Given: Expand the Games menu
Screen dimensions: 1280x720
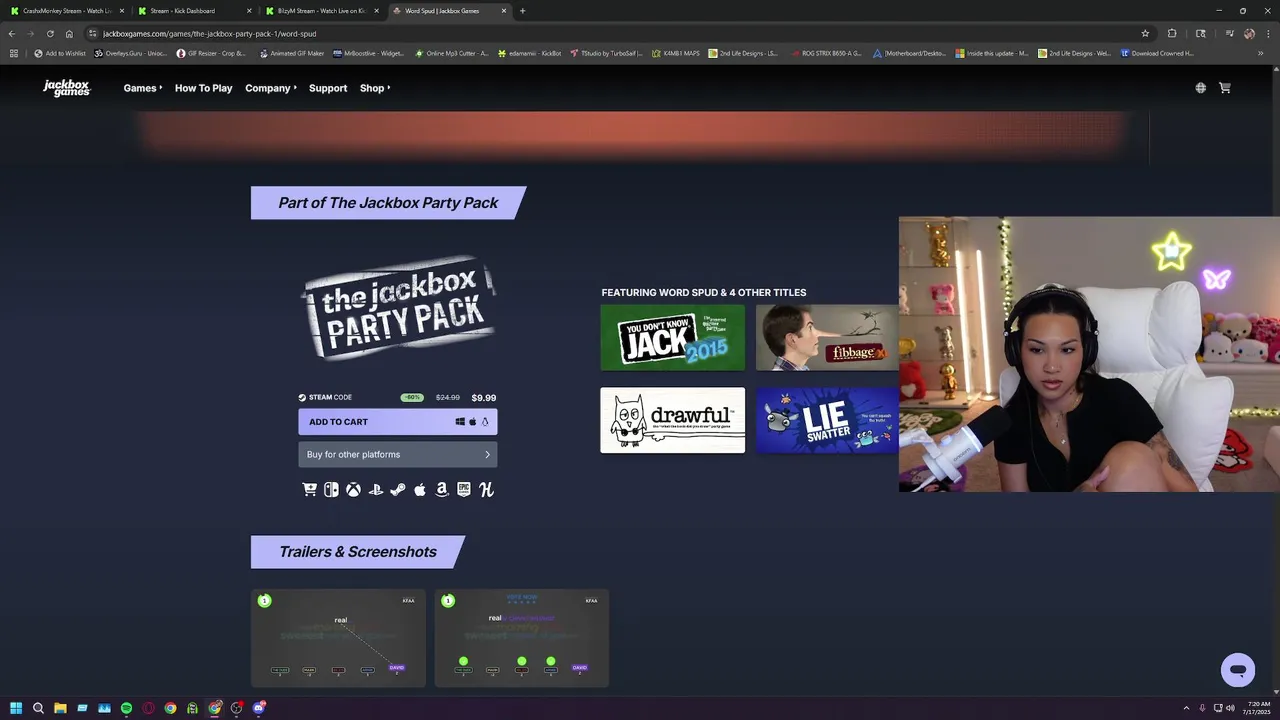Looking at the screenshot, I should point(143,88).
